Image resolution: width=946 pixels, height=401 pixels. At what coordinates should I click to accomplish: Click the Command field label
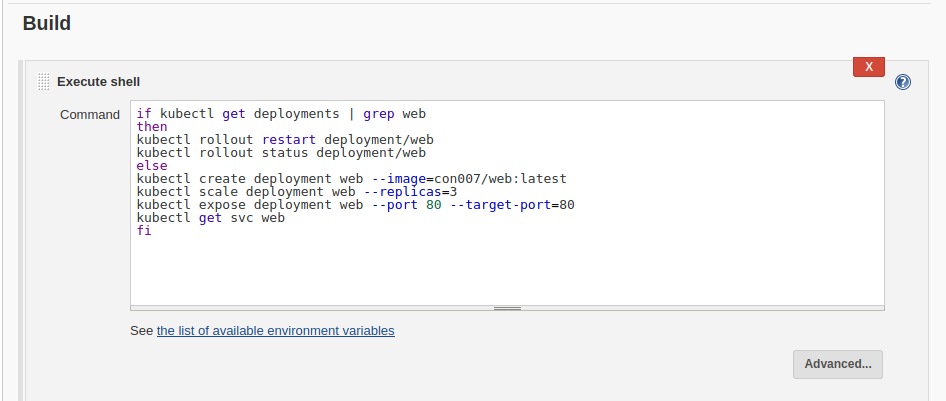[x=90, y=115]
